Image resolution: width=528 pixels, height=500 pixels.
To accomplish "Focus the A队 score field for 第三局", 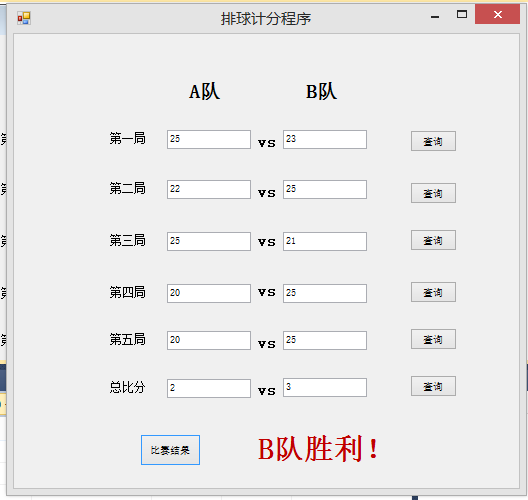I will (x=209, y=241).
